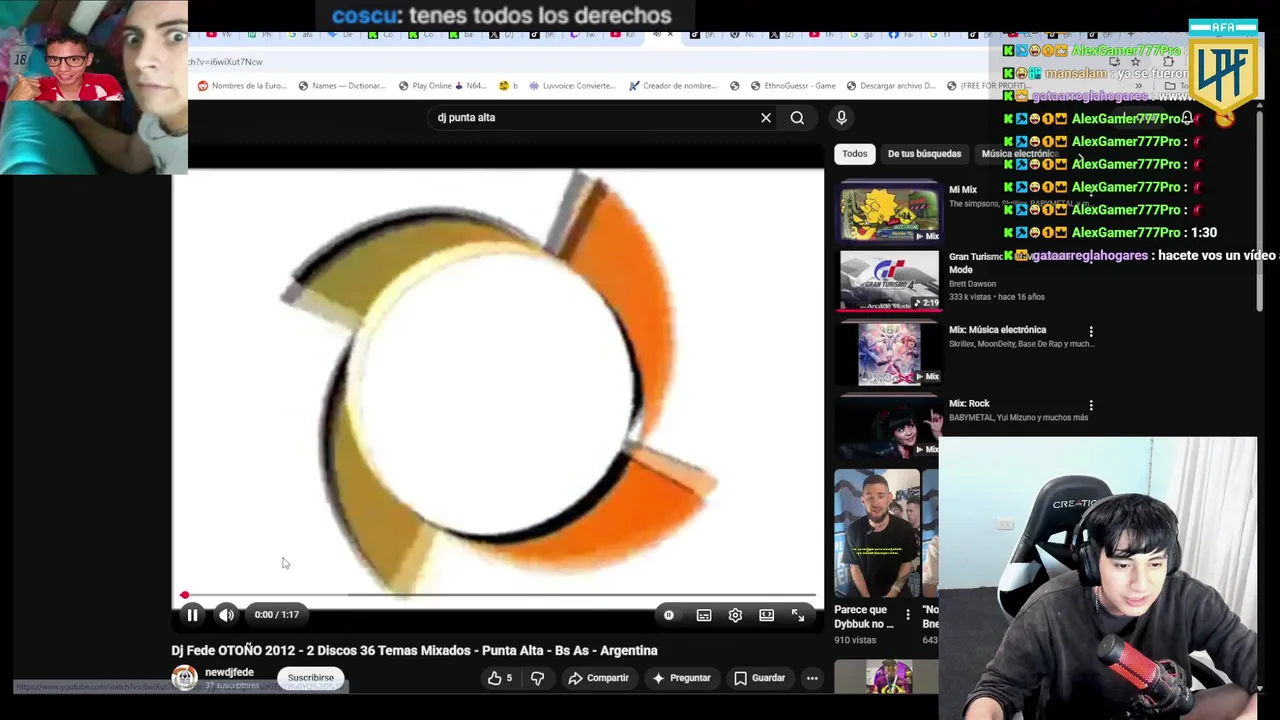
Task: Click the red playhead at video start
Action: click(184, 595)
